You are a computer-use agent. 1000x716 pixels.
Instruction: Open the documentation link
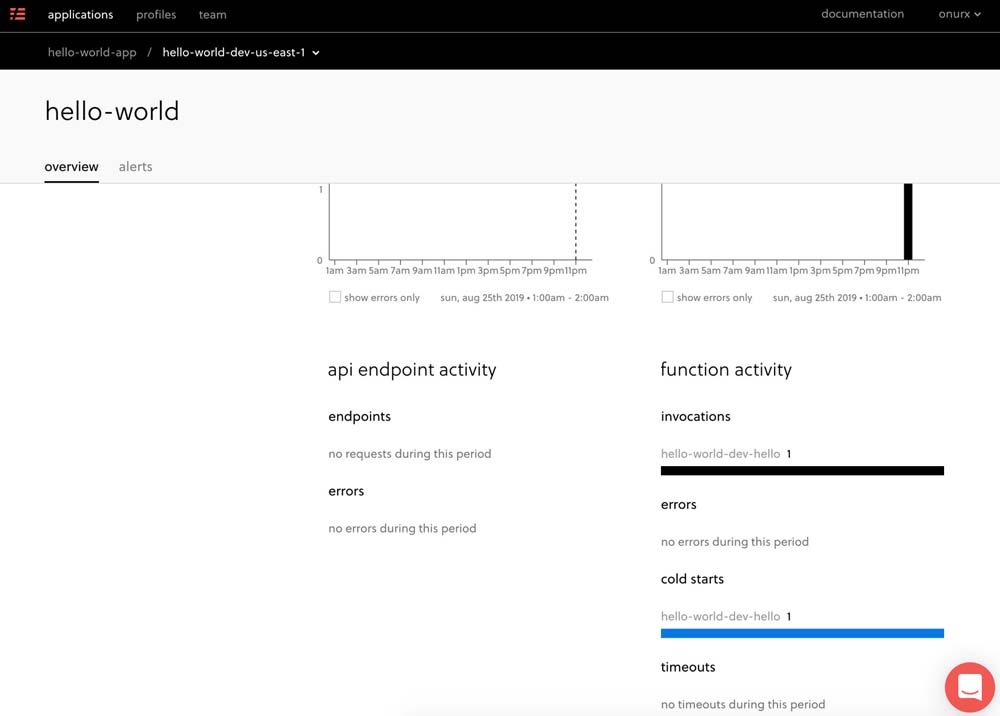862,14
